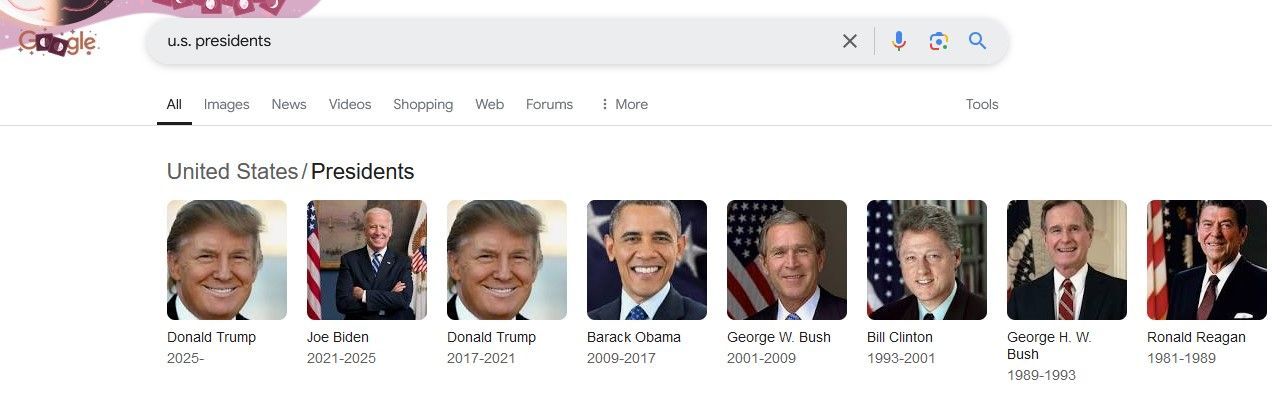Open the Tools button
Image resolution: width=1272 pixels, height=407 pixels.
click(981, 104)
